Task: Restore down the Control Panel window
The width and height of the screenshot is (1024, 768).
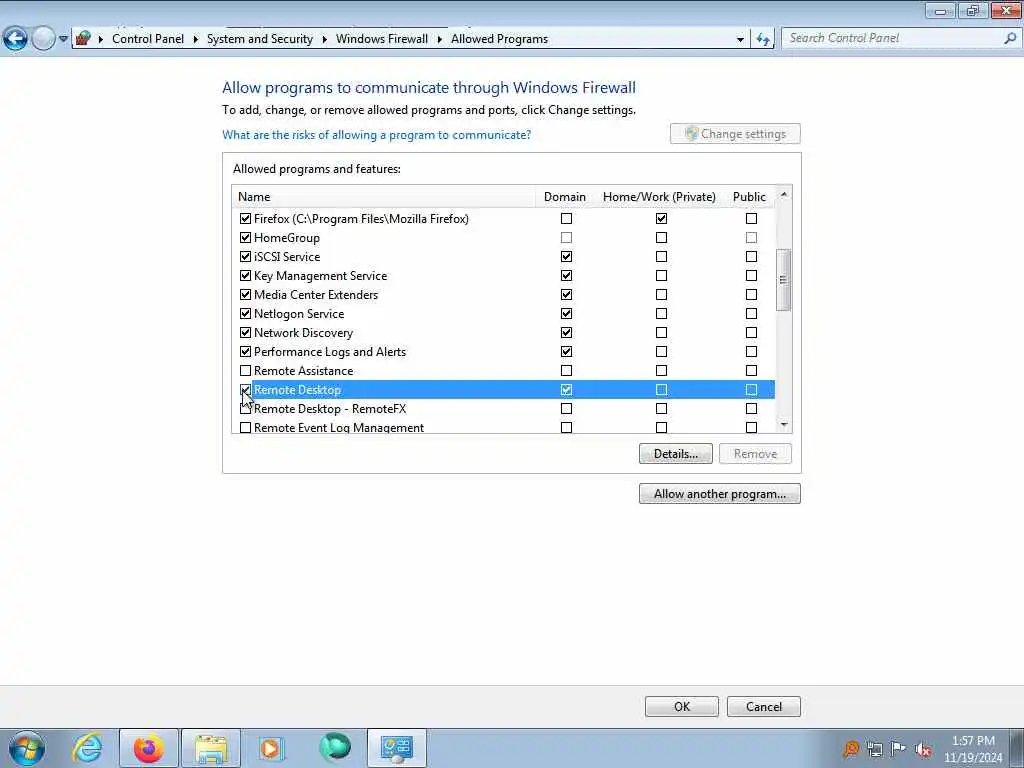Action: pyautogui.click(x=972, y=10)
